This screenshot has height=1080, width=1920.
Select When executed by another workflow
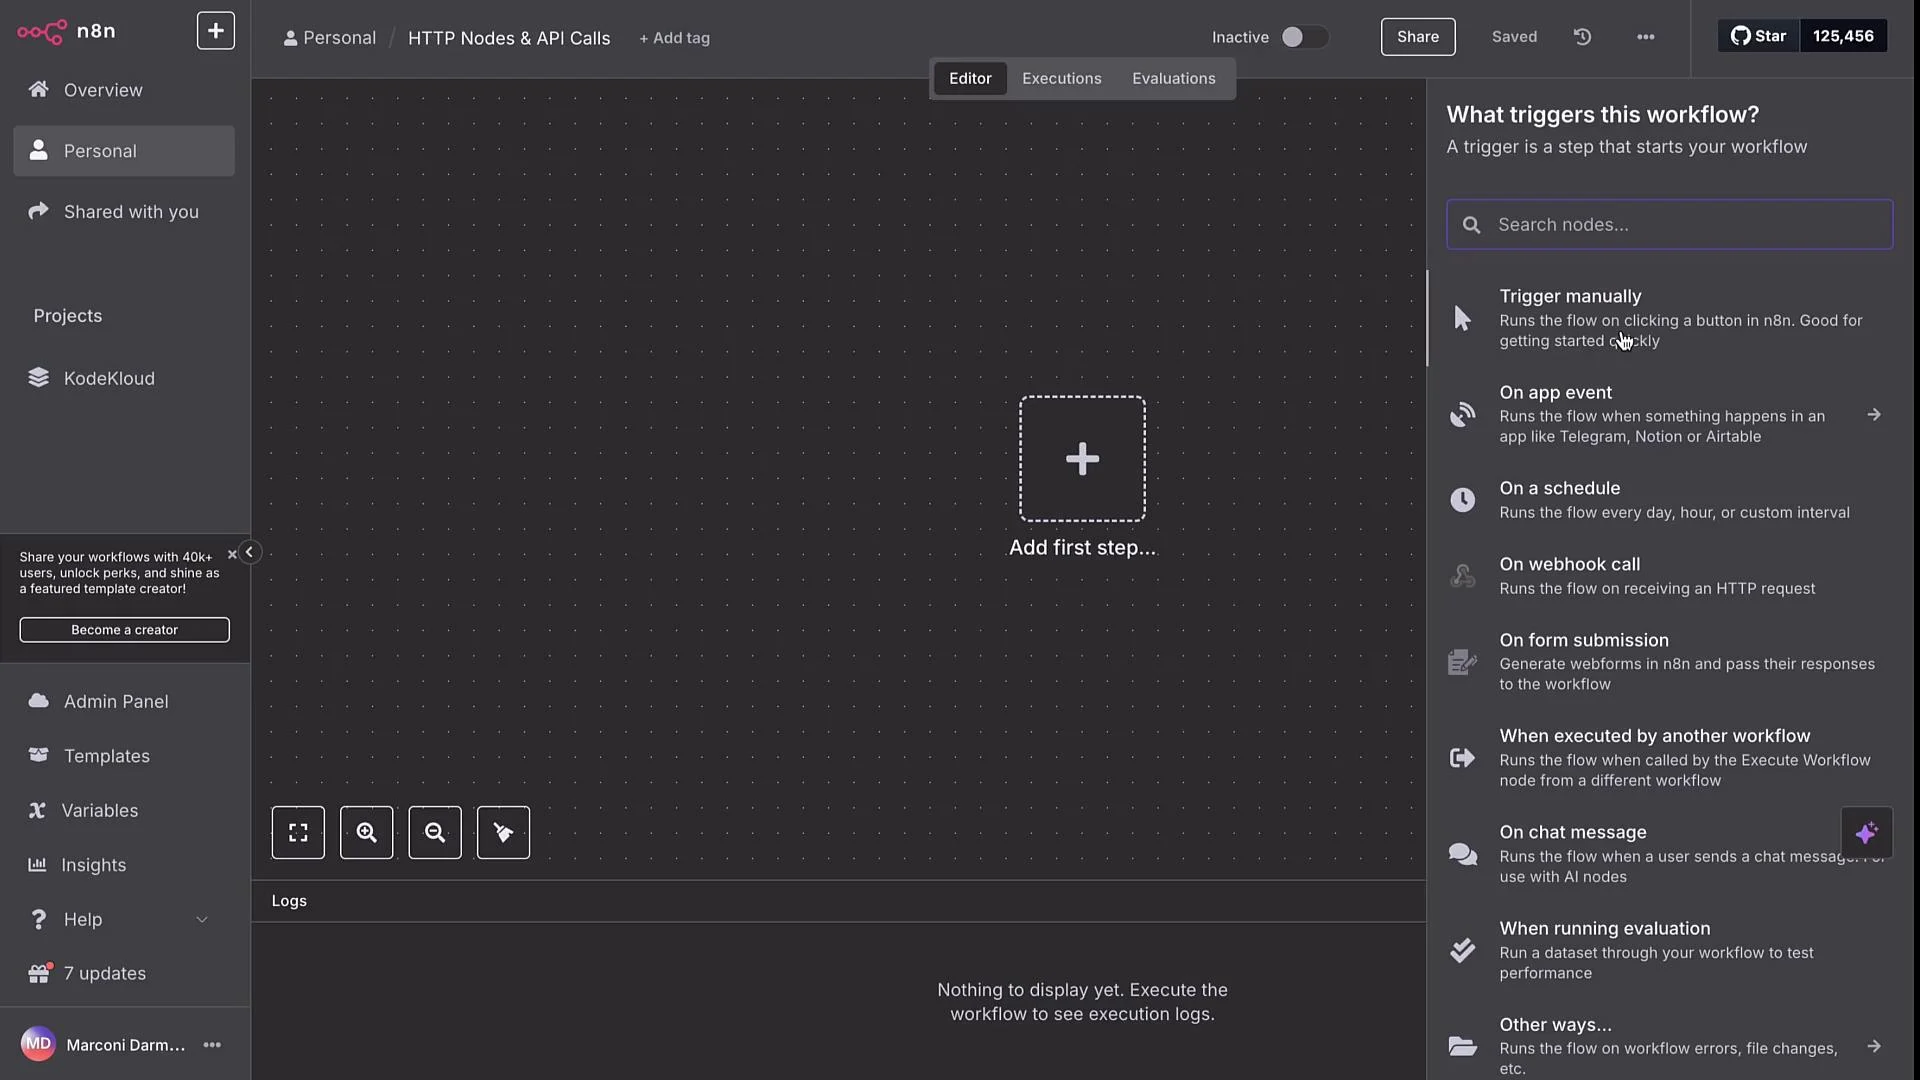pos(1669,757)
